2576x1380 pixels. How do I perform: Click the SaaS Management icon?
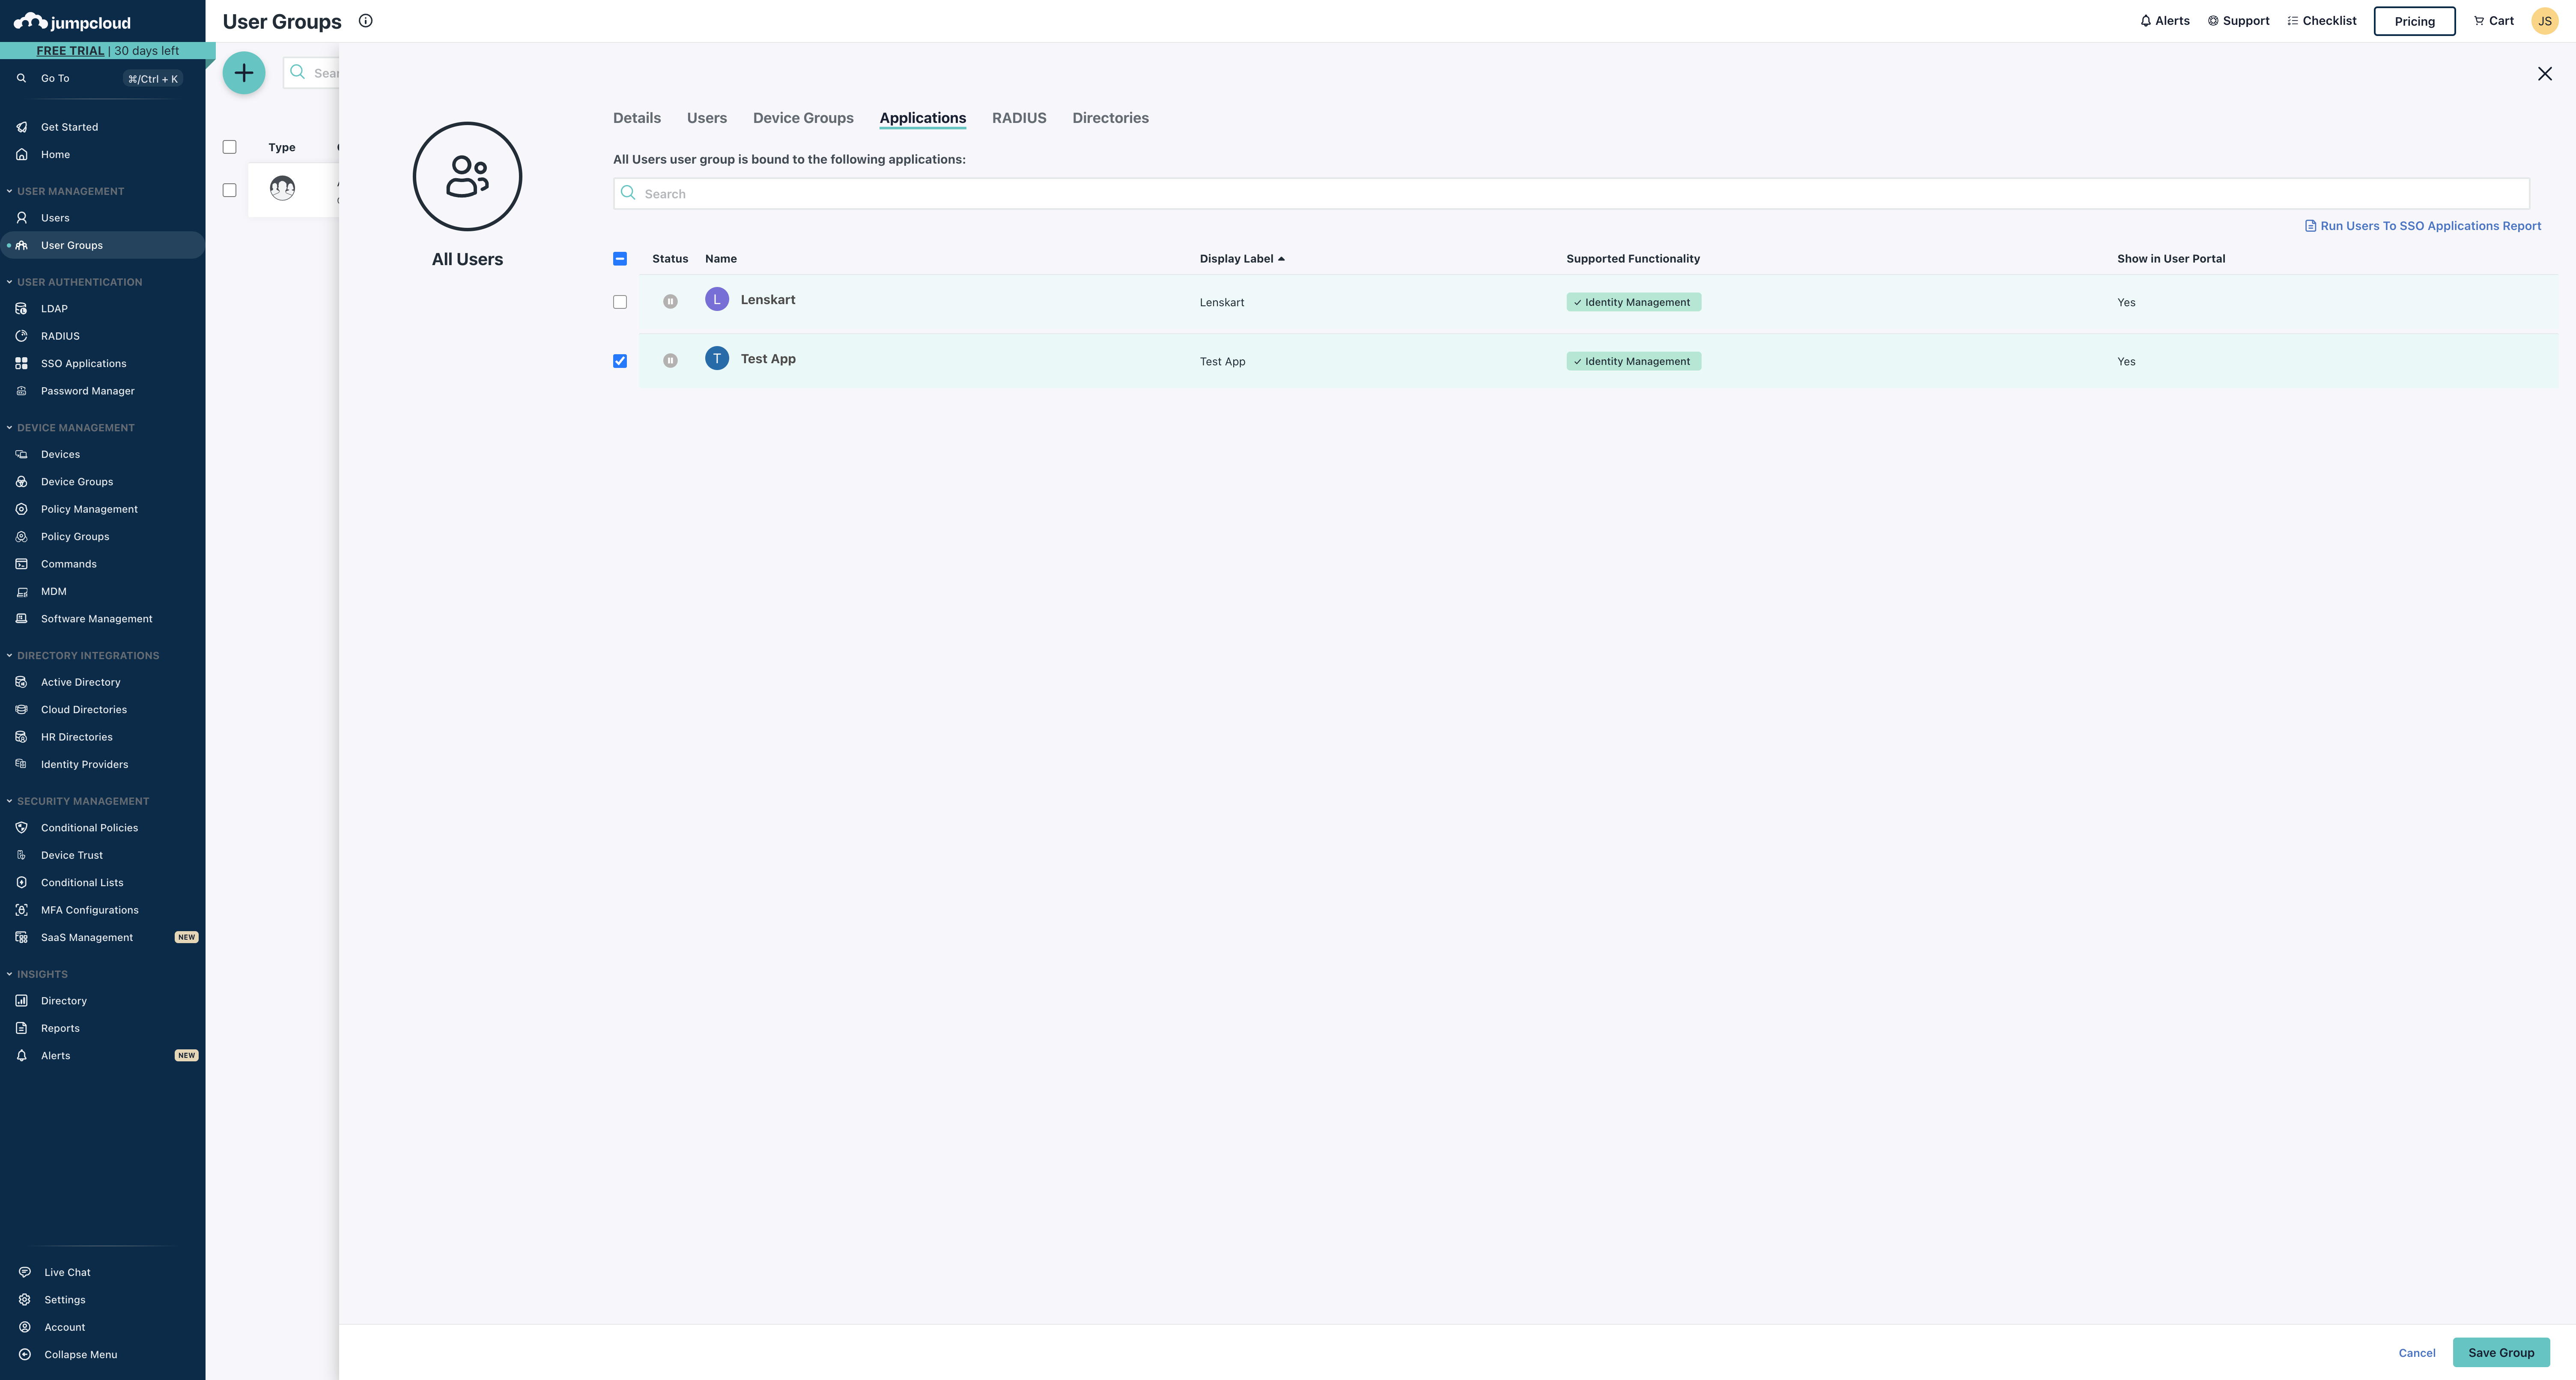click(x=21, y=937)
